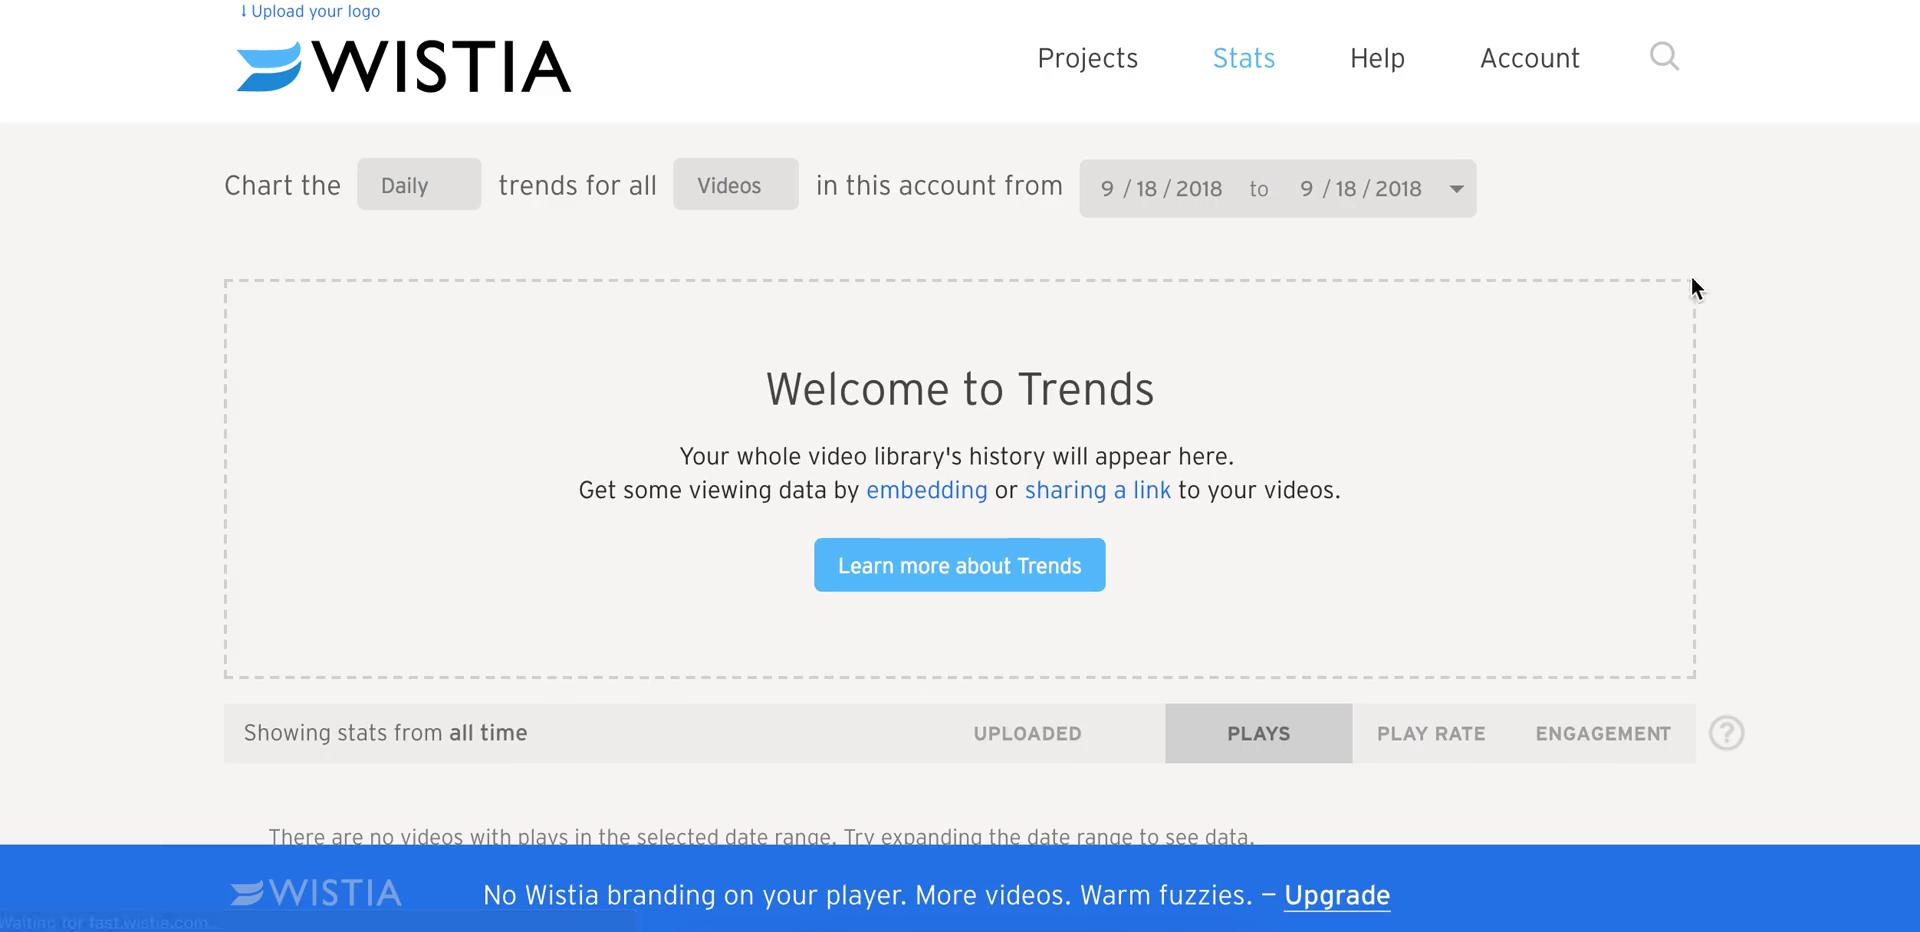Click the 'Showing stats from all time' text
Screen dimensions: 1920x932
click(x=385, y=733)
